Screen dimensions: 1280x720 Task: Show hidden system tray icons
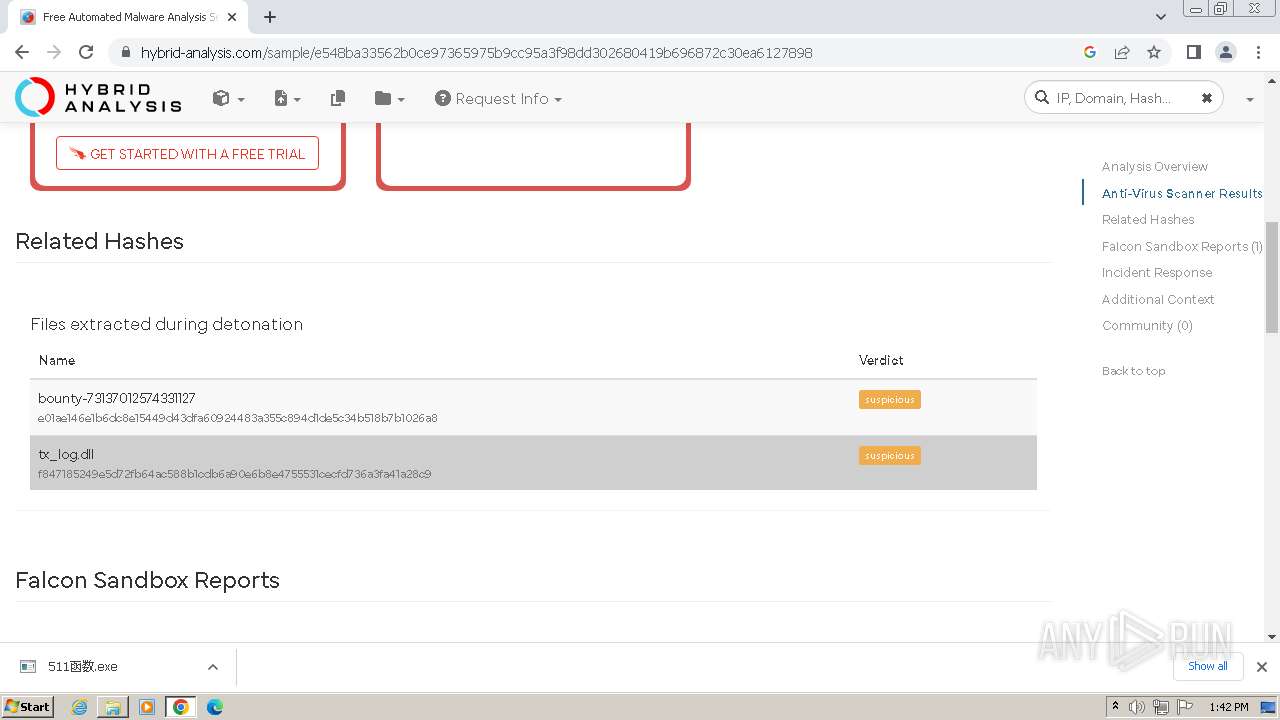click(1115, 707)
